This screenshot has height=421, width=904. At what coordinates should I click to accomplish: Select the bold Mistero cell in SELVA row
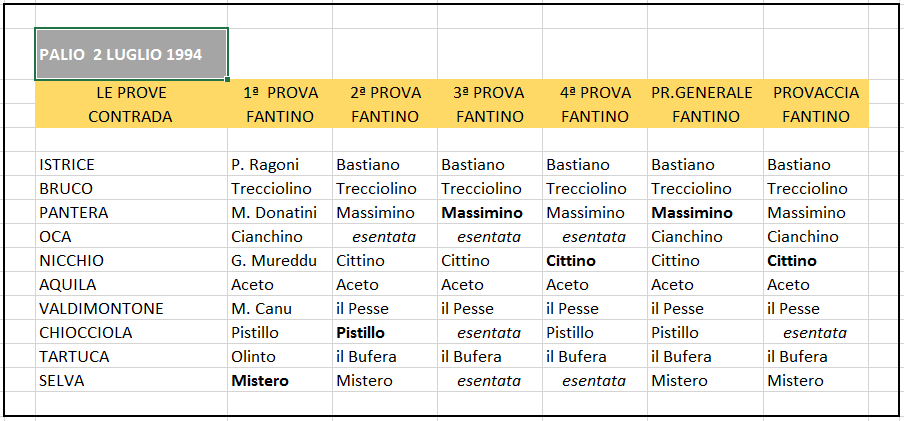280,381
